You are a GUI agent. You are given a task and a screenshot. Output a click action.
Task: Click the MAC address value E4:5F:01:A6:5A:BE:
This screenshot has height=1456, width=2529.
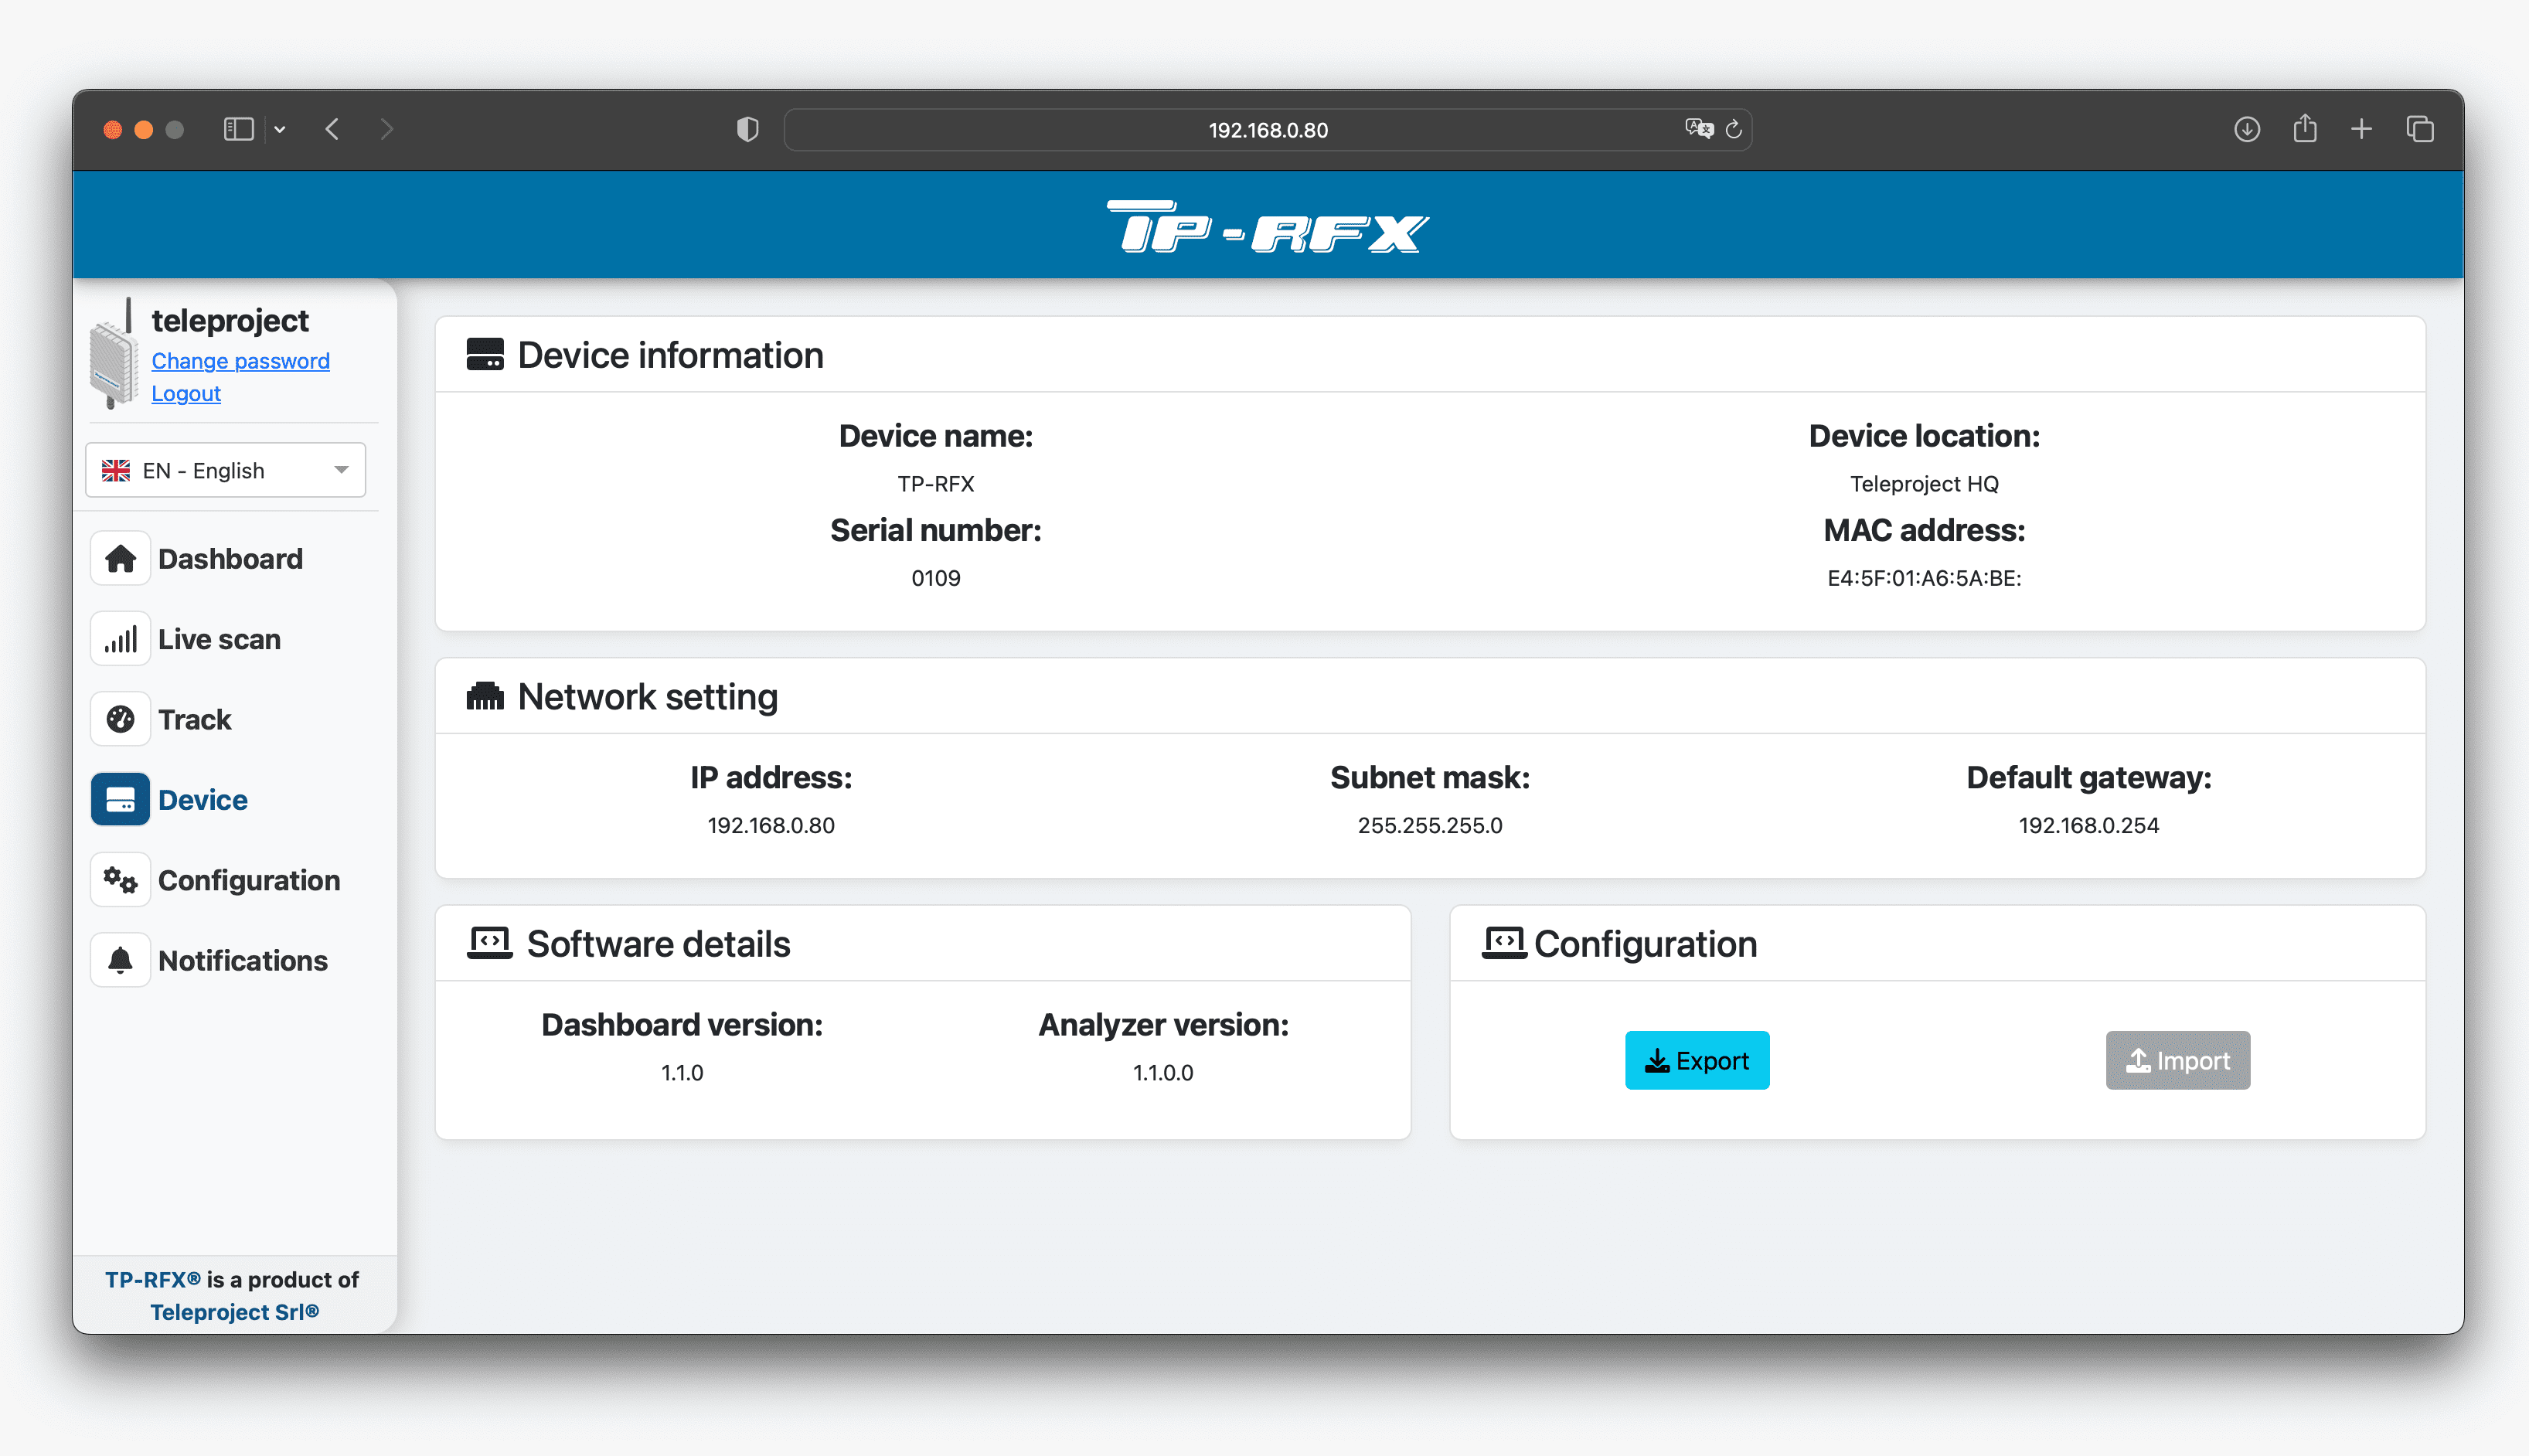click(1924, 578)
